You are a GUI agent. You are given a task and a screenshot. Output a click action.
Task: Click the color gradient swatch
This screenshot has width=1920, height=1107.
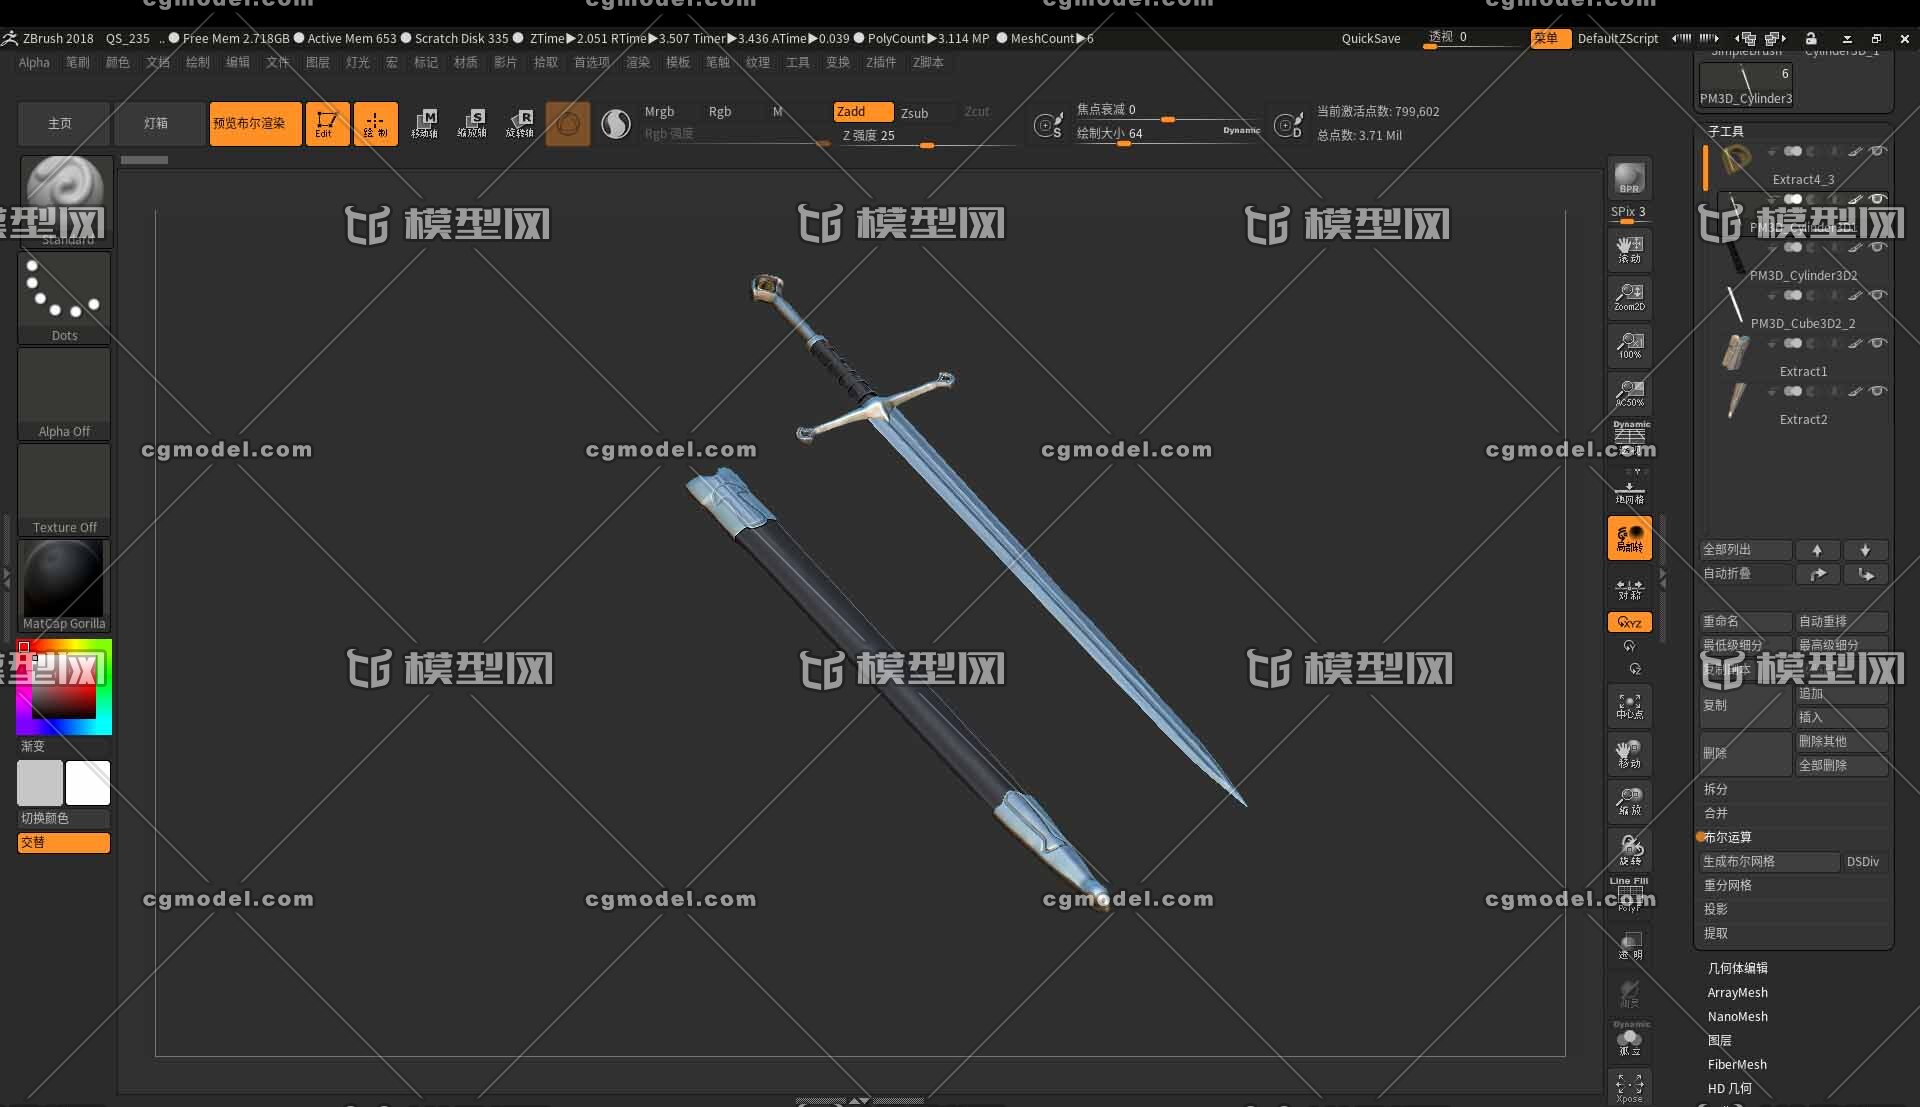pos(62,682)
